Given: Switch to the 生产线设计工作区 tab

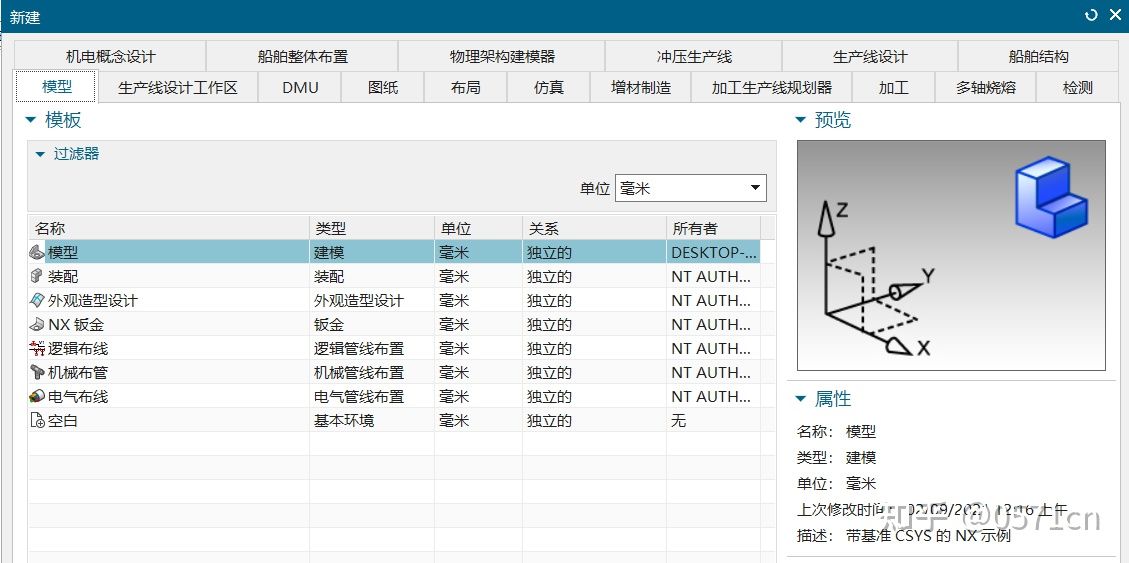Looking at the screenshot, I should pos(178,88).
